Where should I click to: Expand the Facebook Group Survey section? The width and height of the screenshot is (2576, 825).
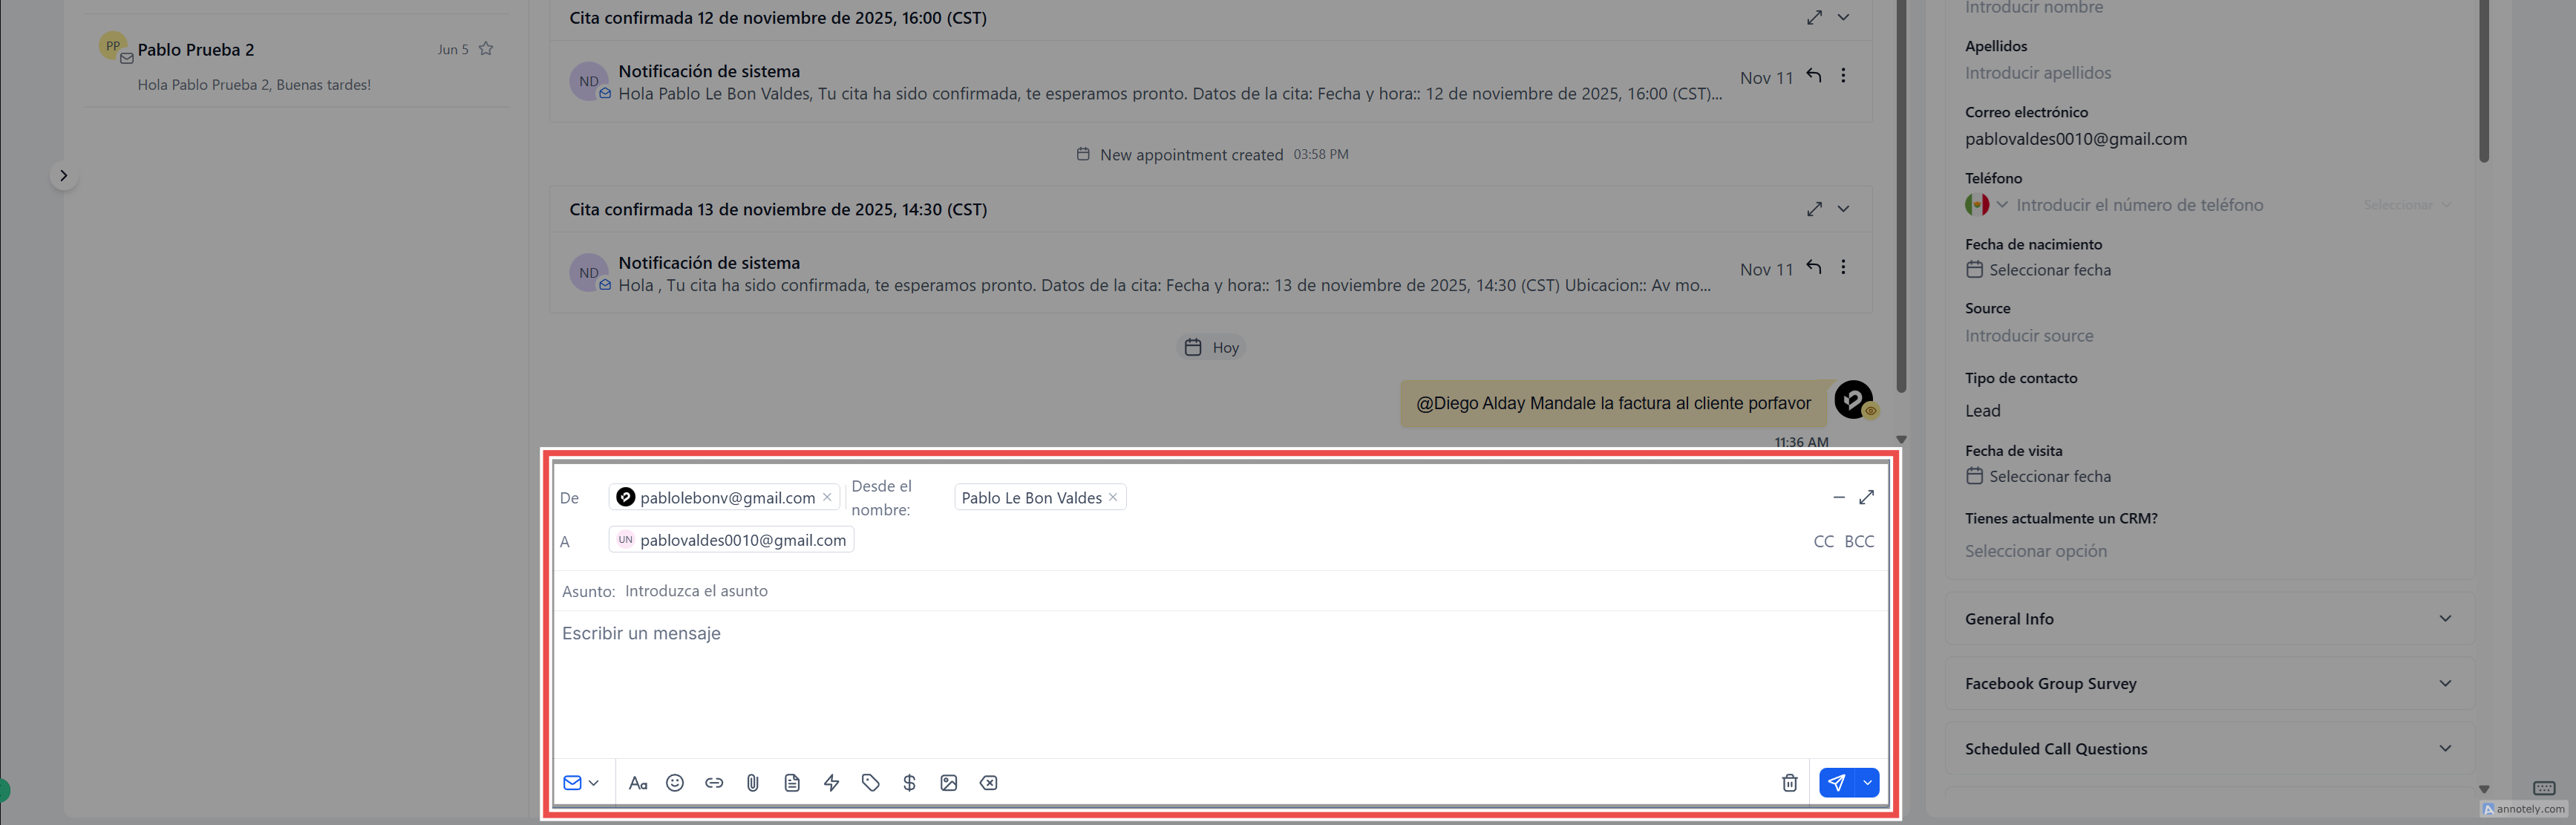(2208, 684)
